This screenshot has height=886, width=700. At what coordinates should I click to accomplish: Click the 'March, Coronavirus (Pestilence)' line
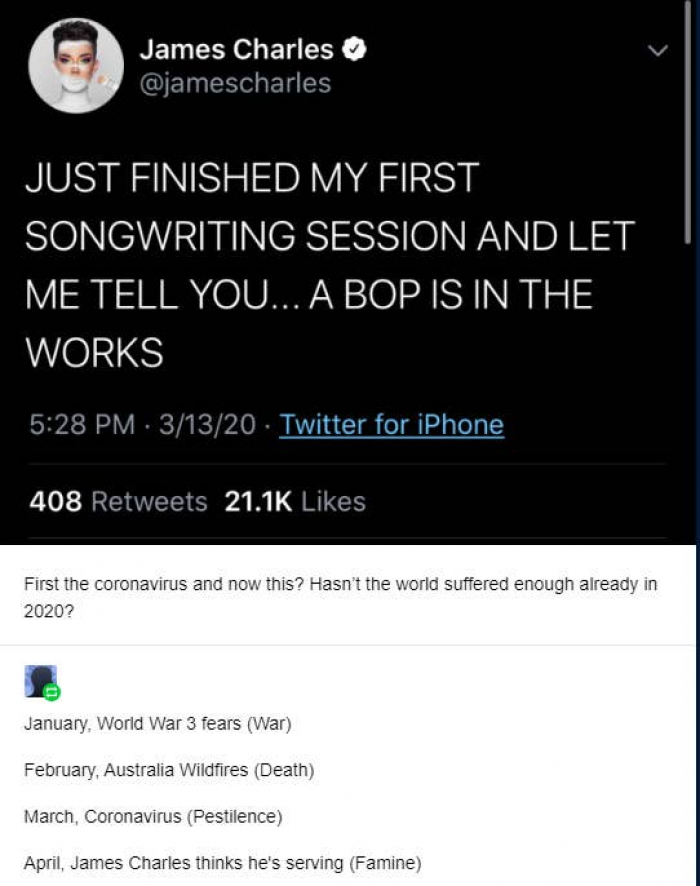(153, 816)
